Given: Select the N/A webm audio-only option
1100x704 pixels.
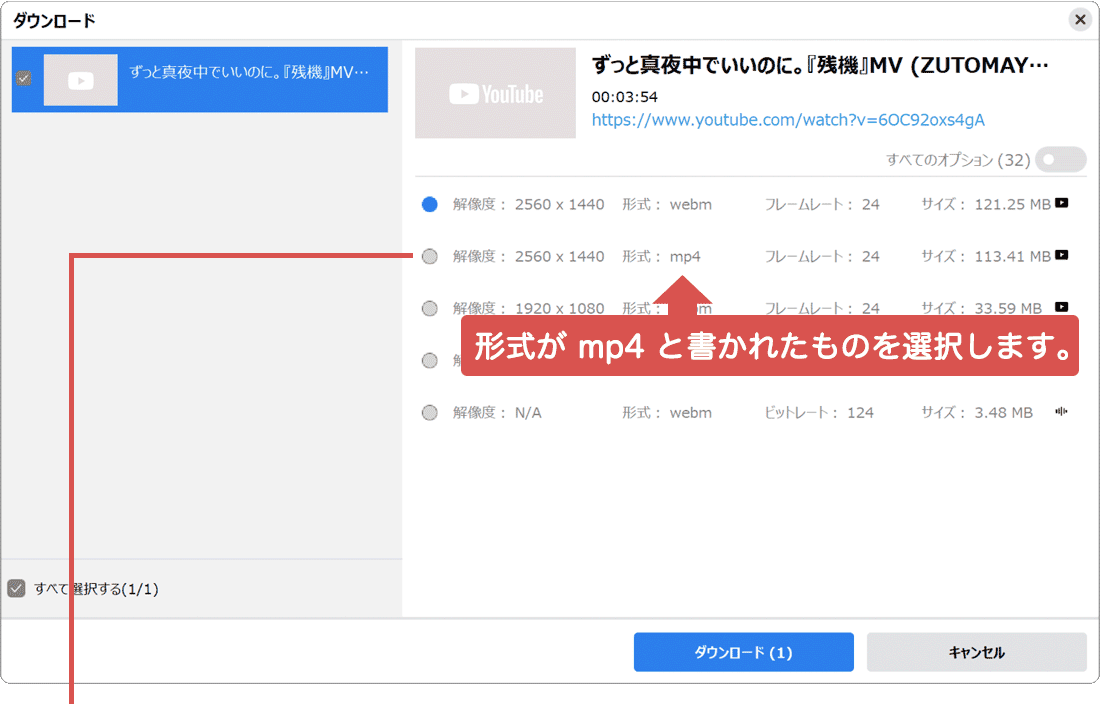Looking at the screenshot, I should [430, 411].
